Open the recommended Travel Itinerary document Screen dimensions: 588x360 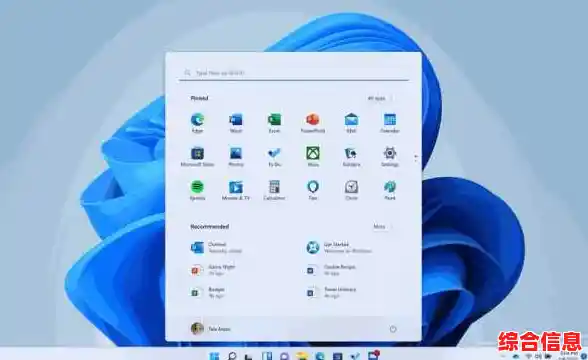332,292
